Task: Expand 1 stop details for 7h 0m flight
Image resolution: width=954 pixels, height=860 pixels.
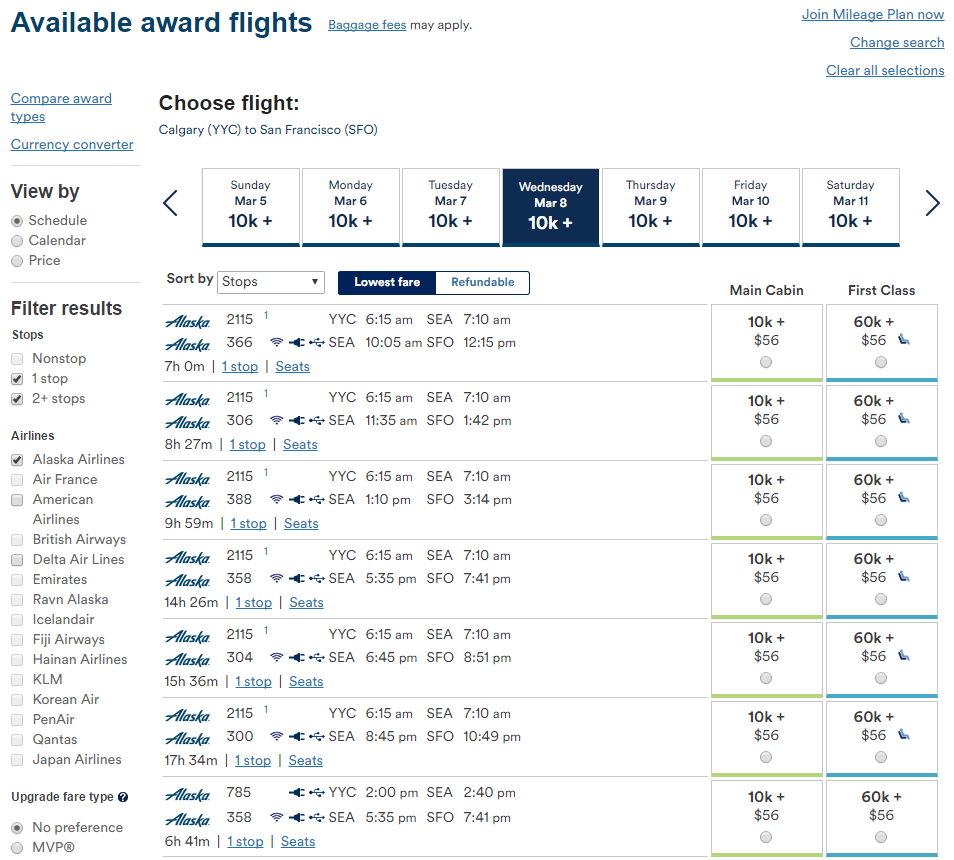Action: (240, 366)
